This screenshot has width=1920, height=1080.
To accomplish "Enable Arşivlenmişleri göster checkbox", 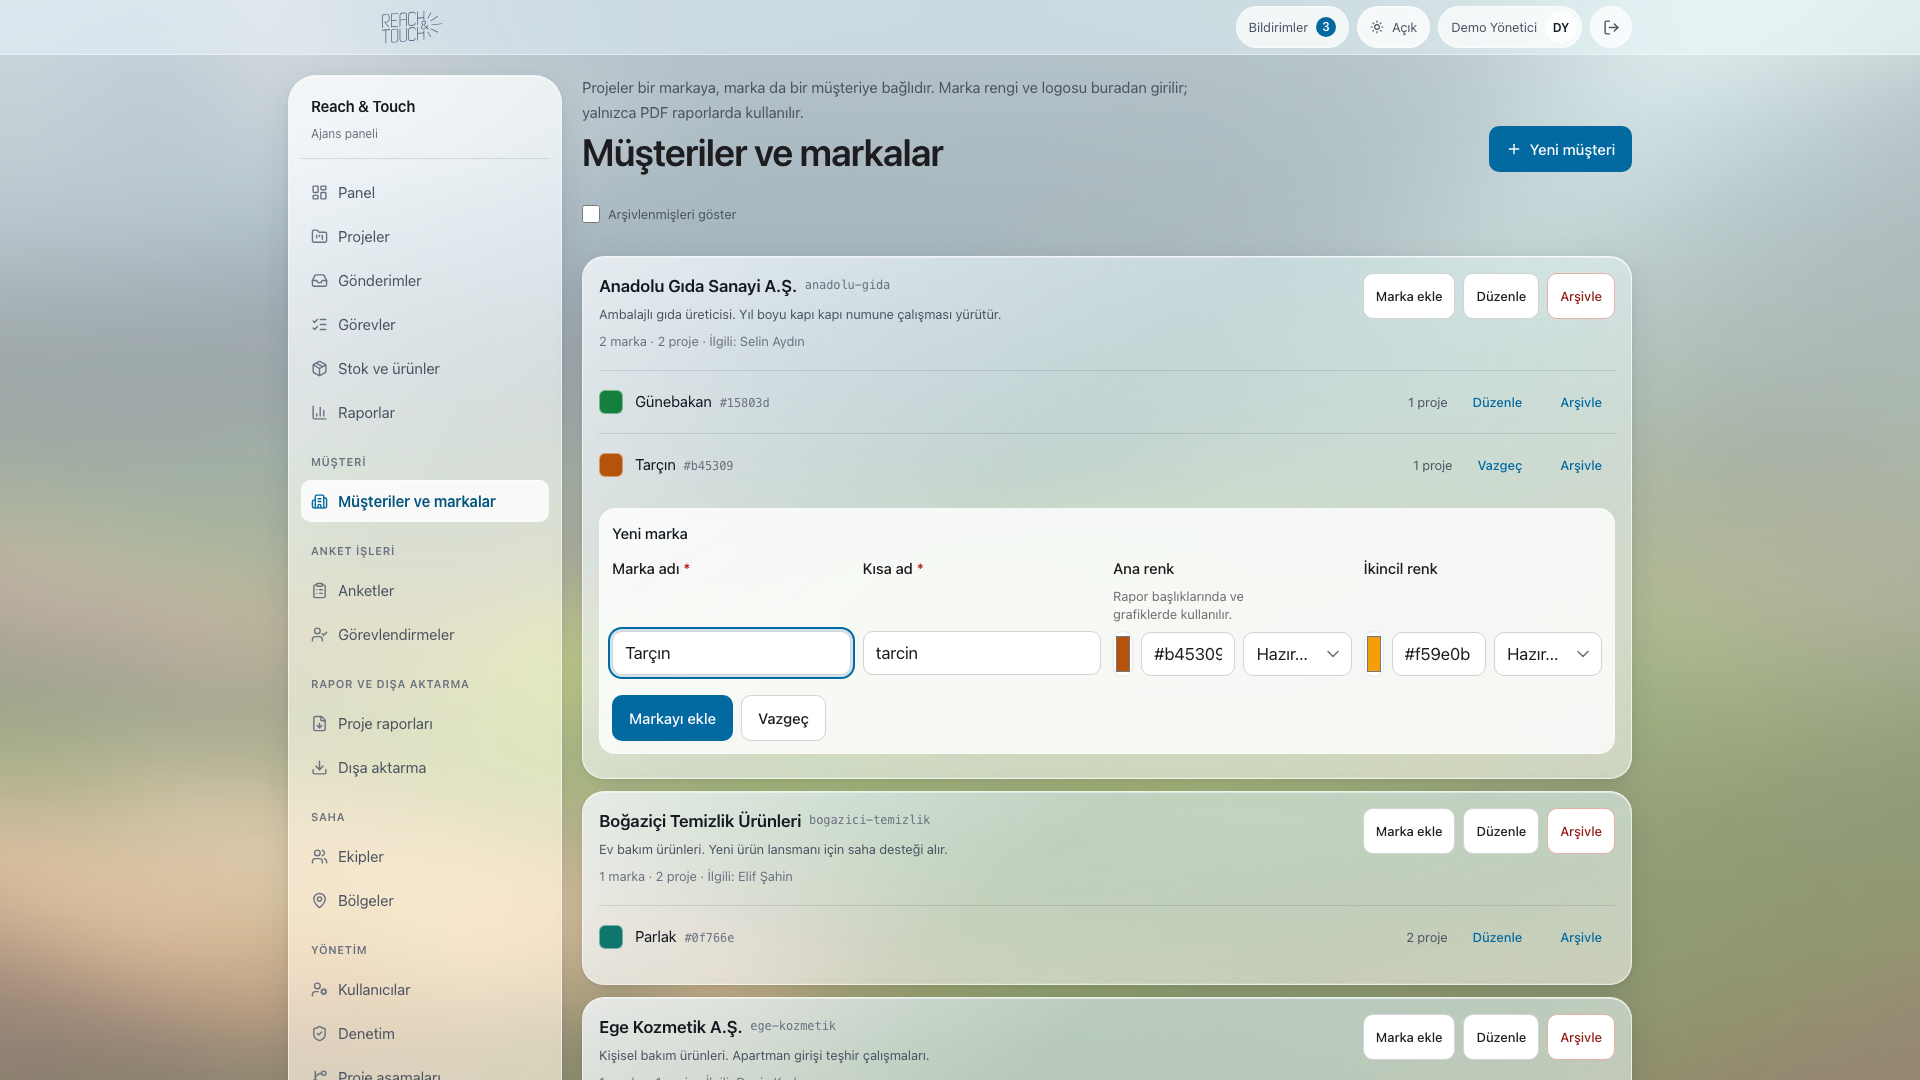I will [x=591, y=214].
